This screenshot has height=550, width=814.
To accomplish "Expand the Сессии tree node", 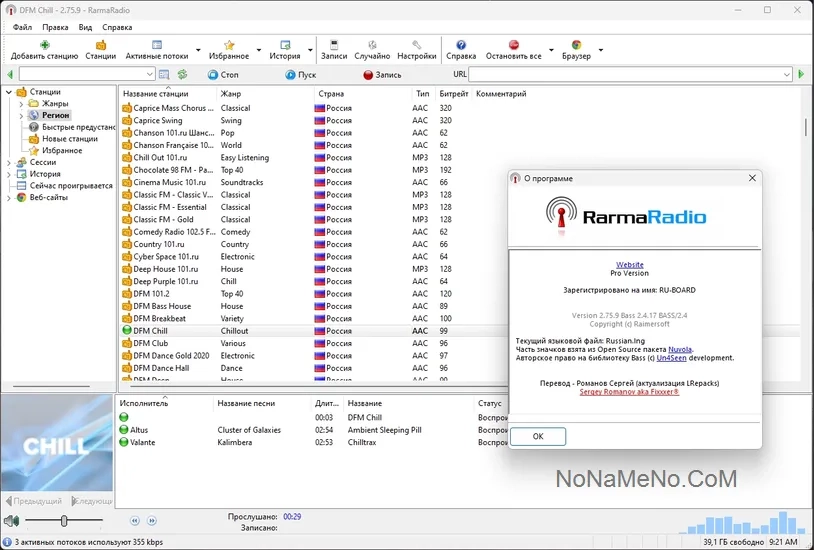I will point(9,162).
